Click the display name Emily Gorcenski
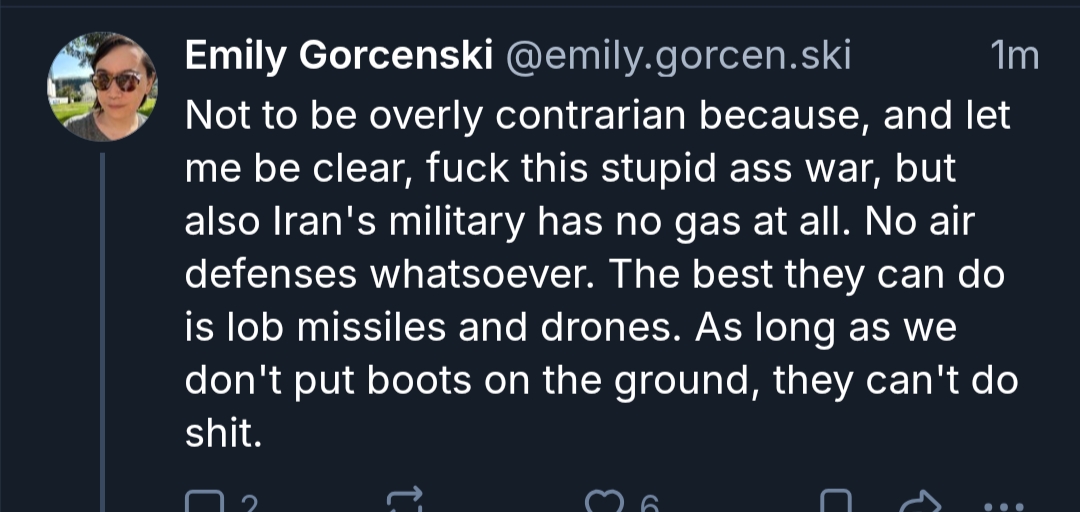 click(x=338, y=57)
